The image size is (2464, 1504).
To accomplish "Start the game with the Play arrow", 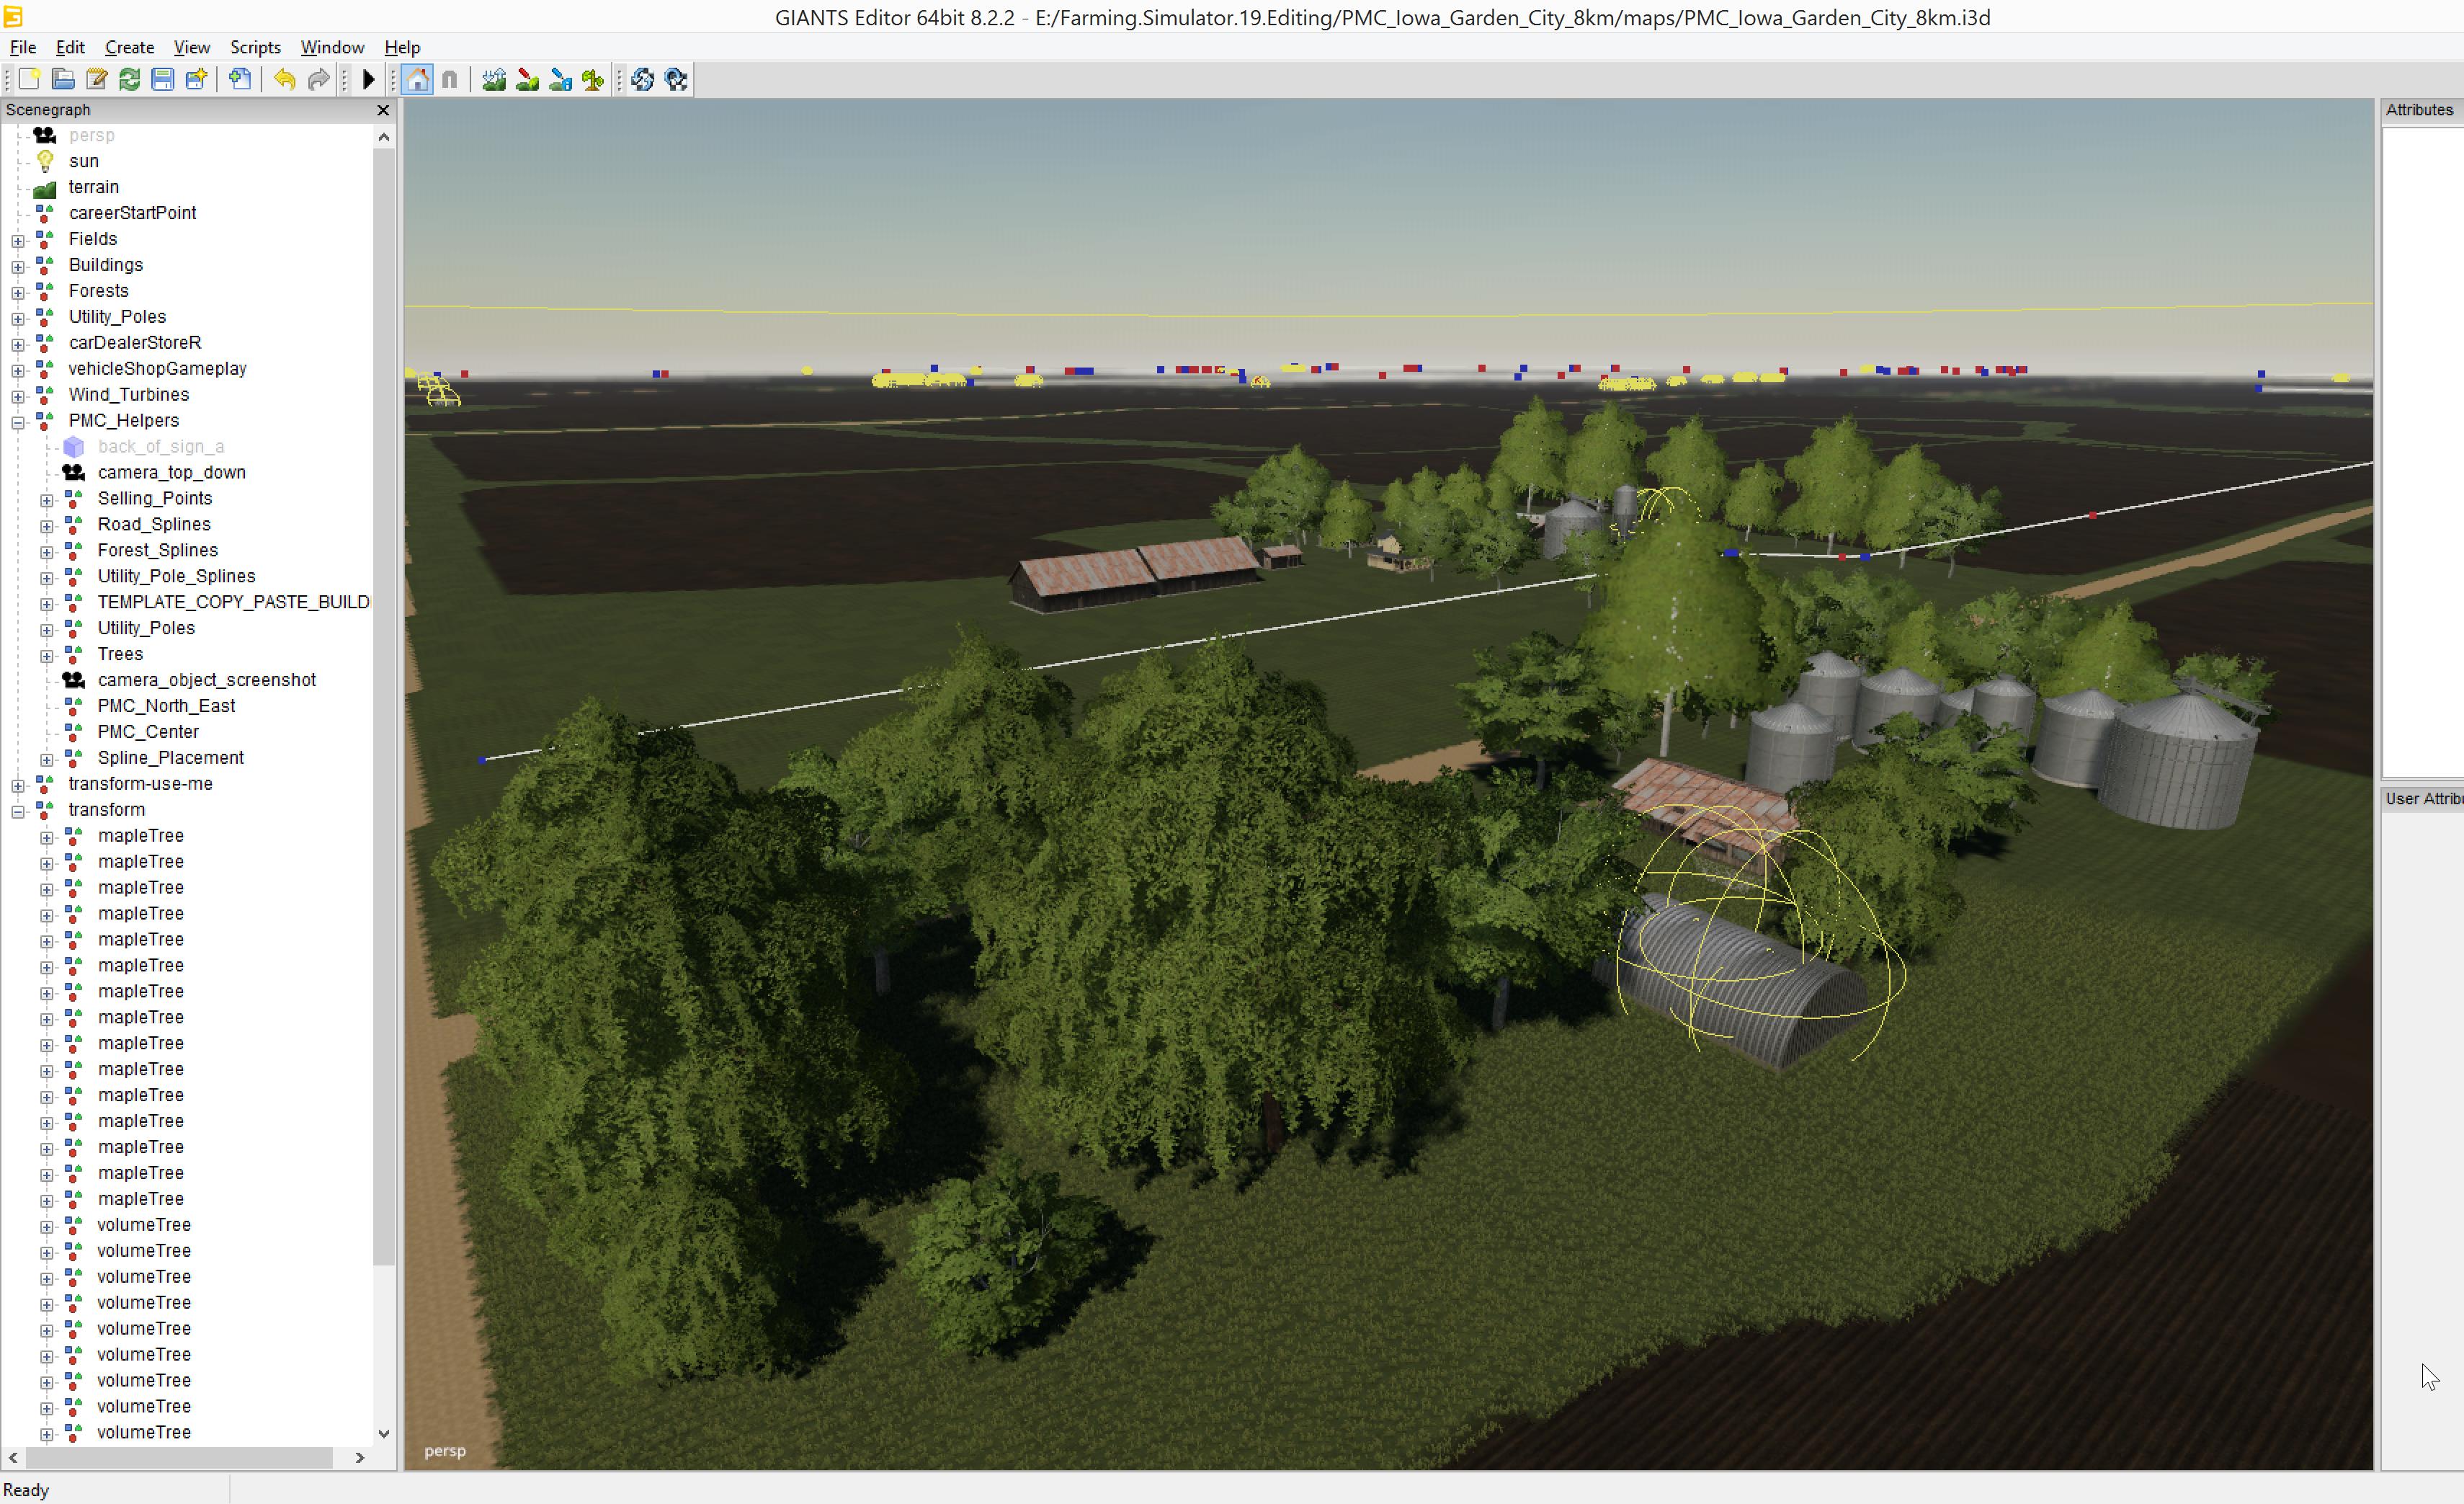I will coord(368,80).
